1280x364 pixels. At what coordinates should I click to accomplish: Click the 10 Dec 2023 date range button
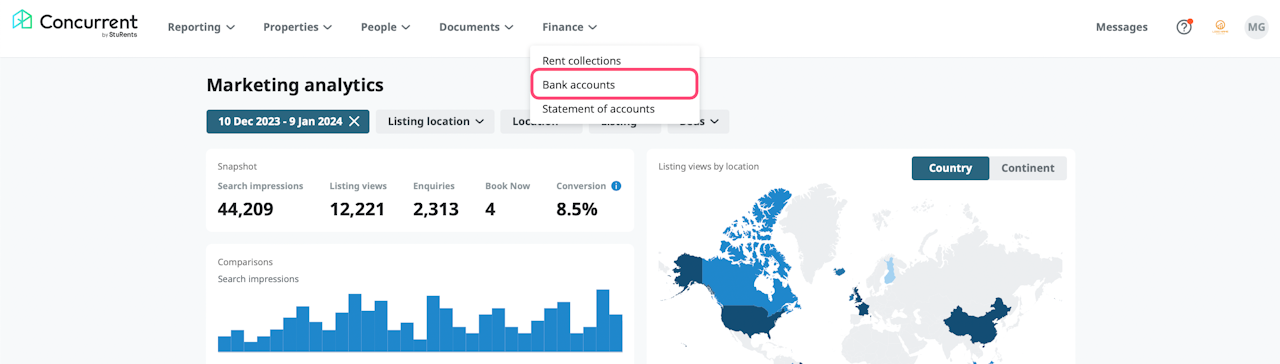(x=288, y=121)
